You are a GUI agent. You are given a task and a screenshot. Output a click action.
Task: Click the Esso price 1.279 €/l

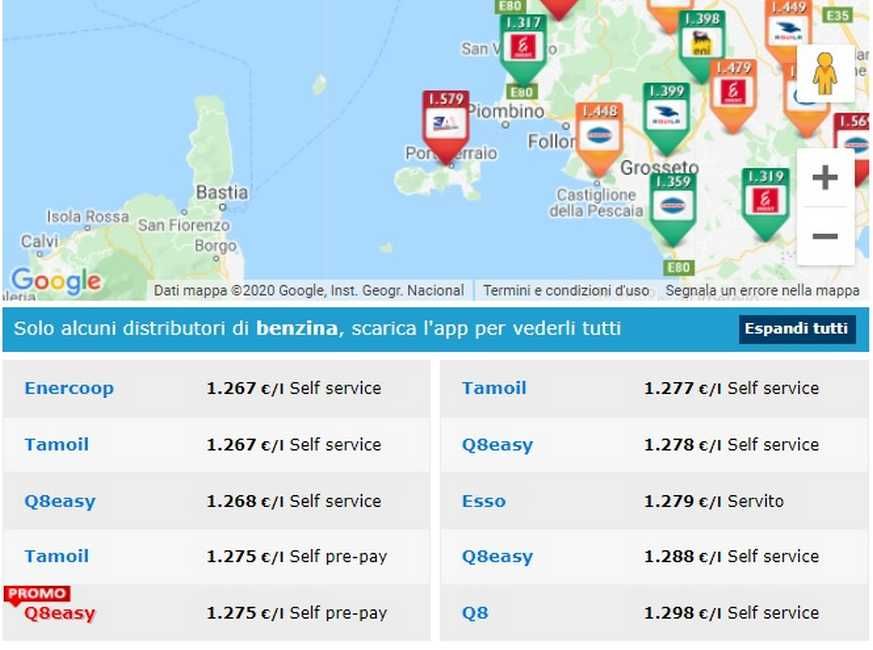(683, 501)
